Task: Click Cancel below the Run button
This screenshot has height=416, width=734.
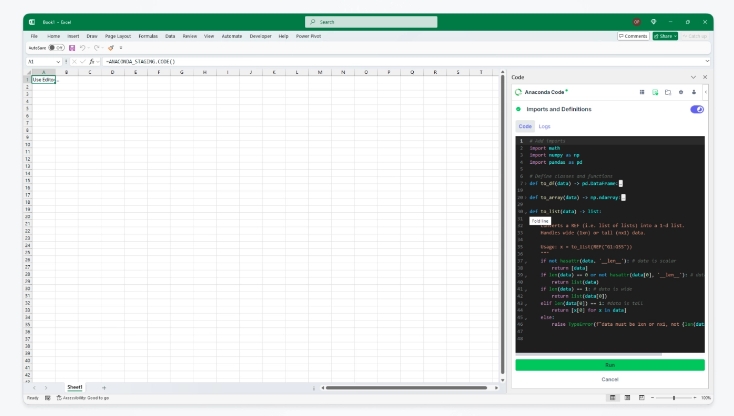Action: [609, 379]
